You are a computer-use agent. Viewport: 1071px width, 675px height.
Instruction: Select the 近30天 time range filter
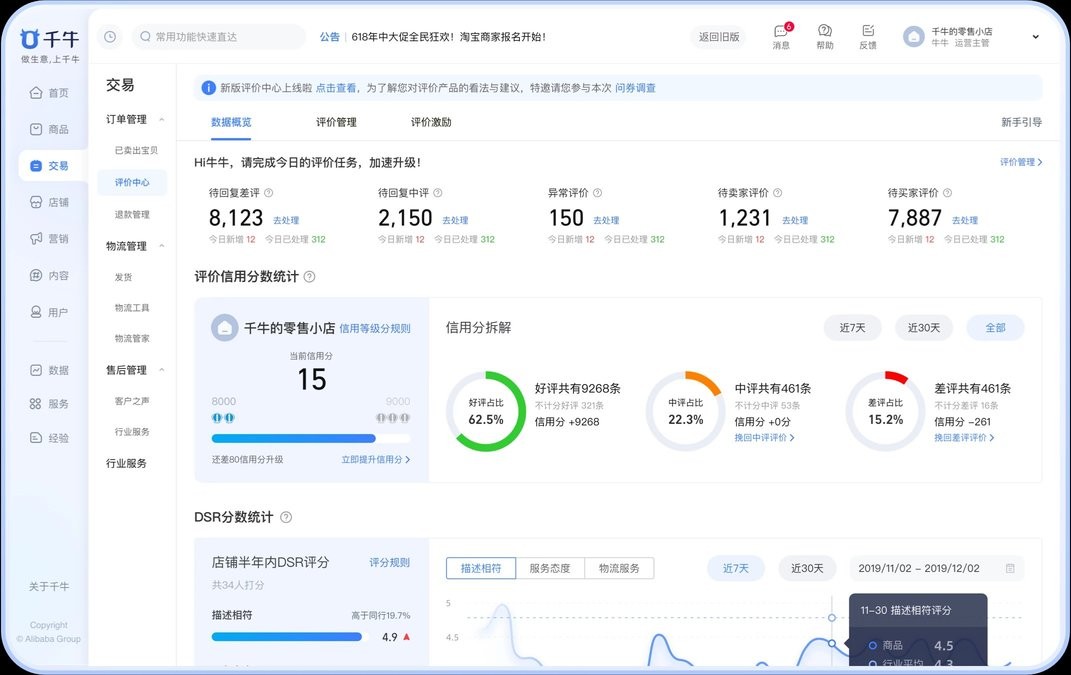coord(923,327)
